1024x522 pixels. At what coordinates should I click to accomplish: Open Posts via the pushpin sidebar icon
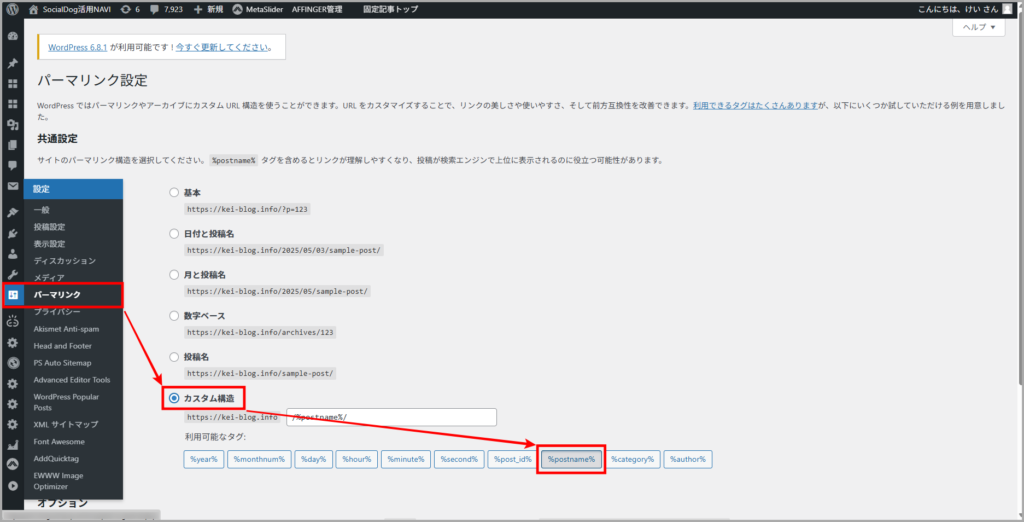[x=12, y=64]
